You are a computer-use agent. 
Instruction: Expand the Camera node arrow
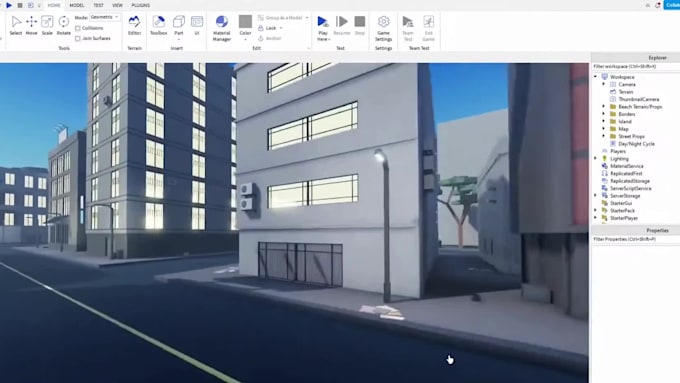(x=604, y=84)
